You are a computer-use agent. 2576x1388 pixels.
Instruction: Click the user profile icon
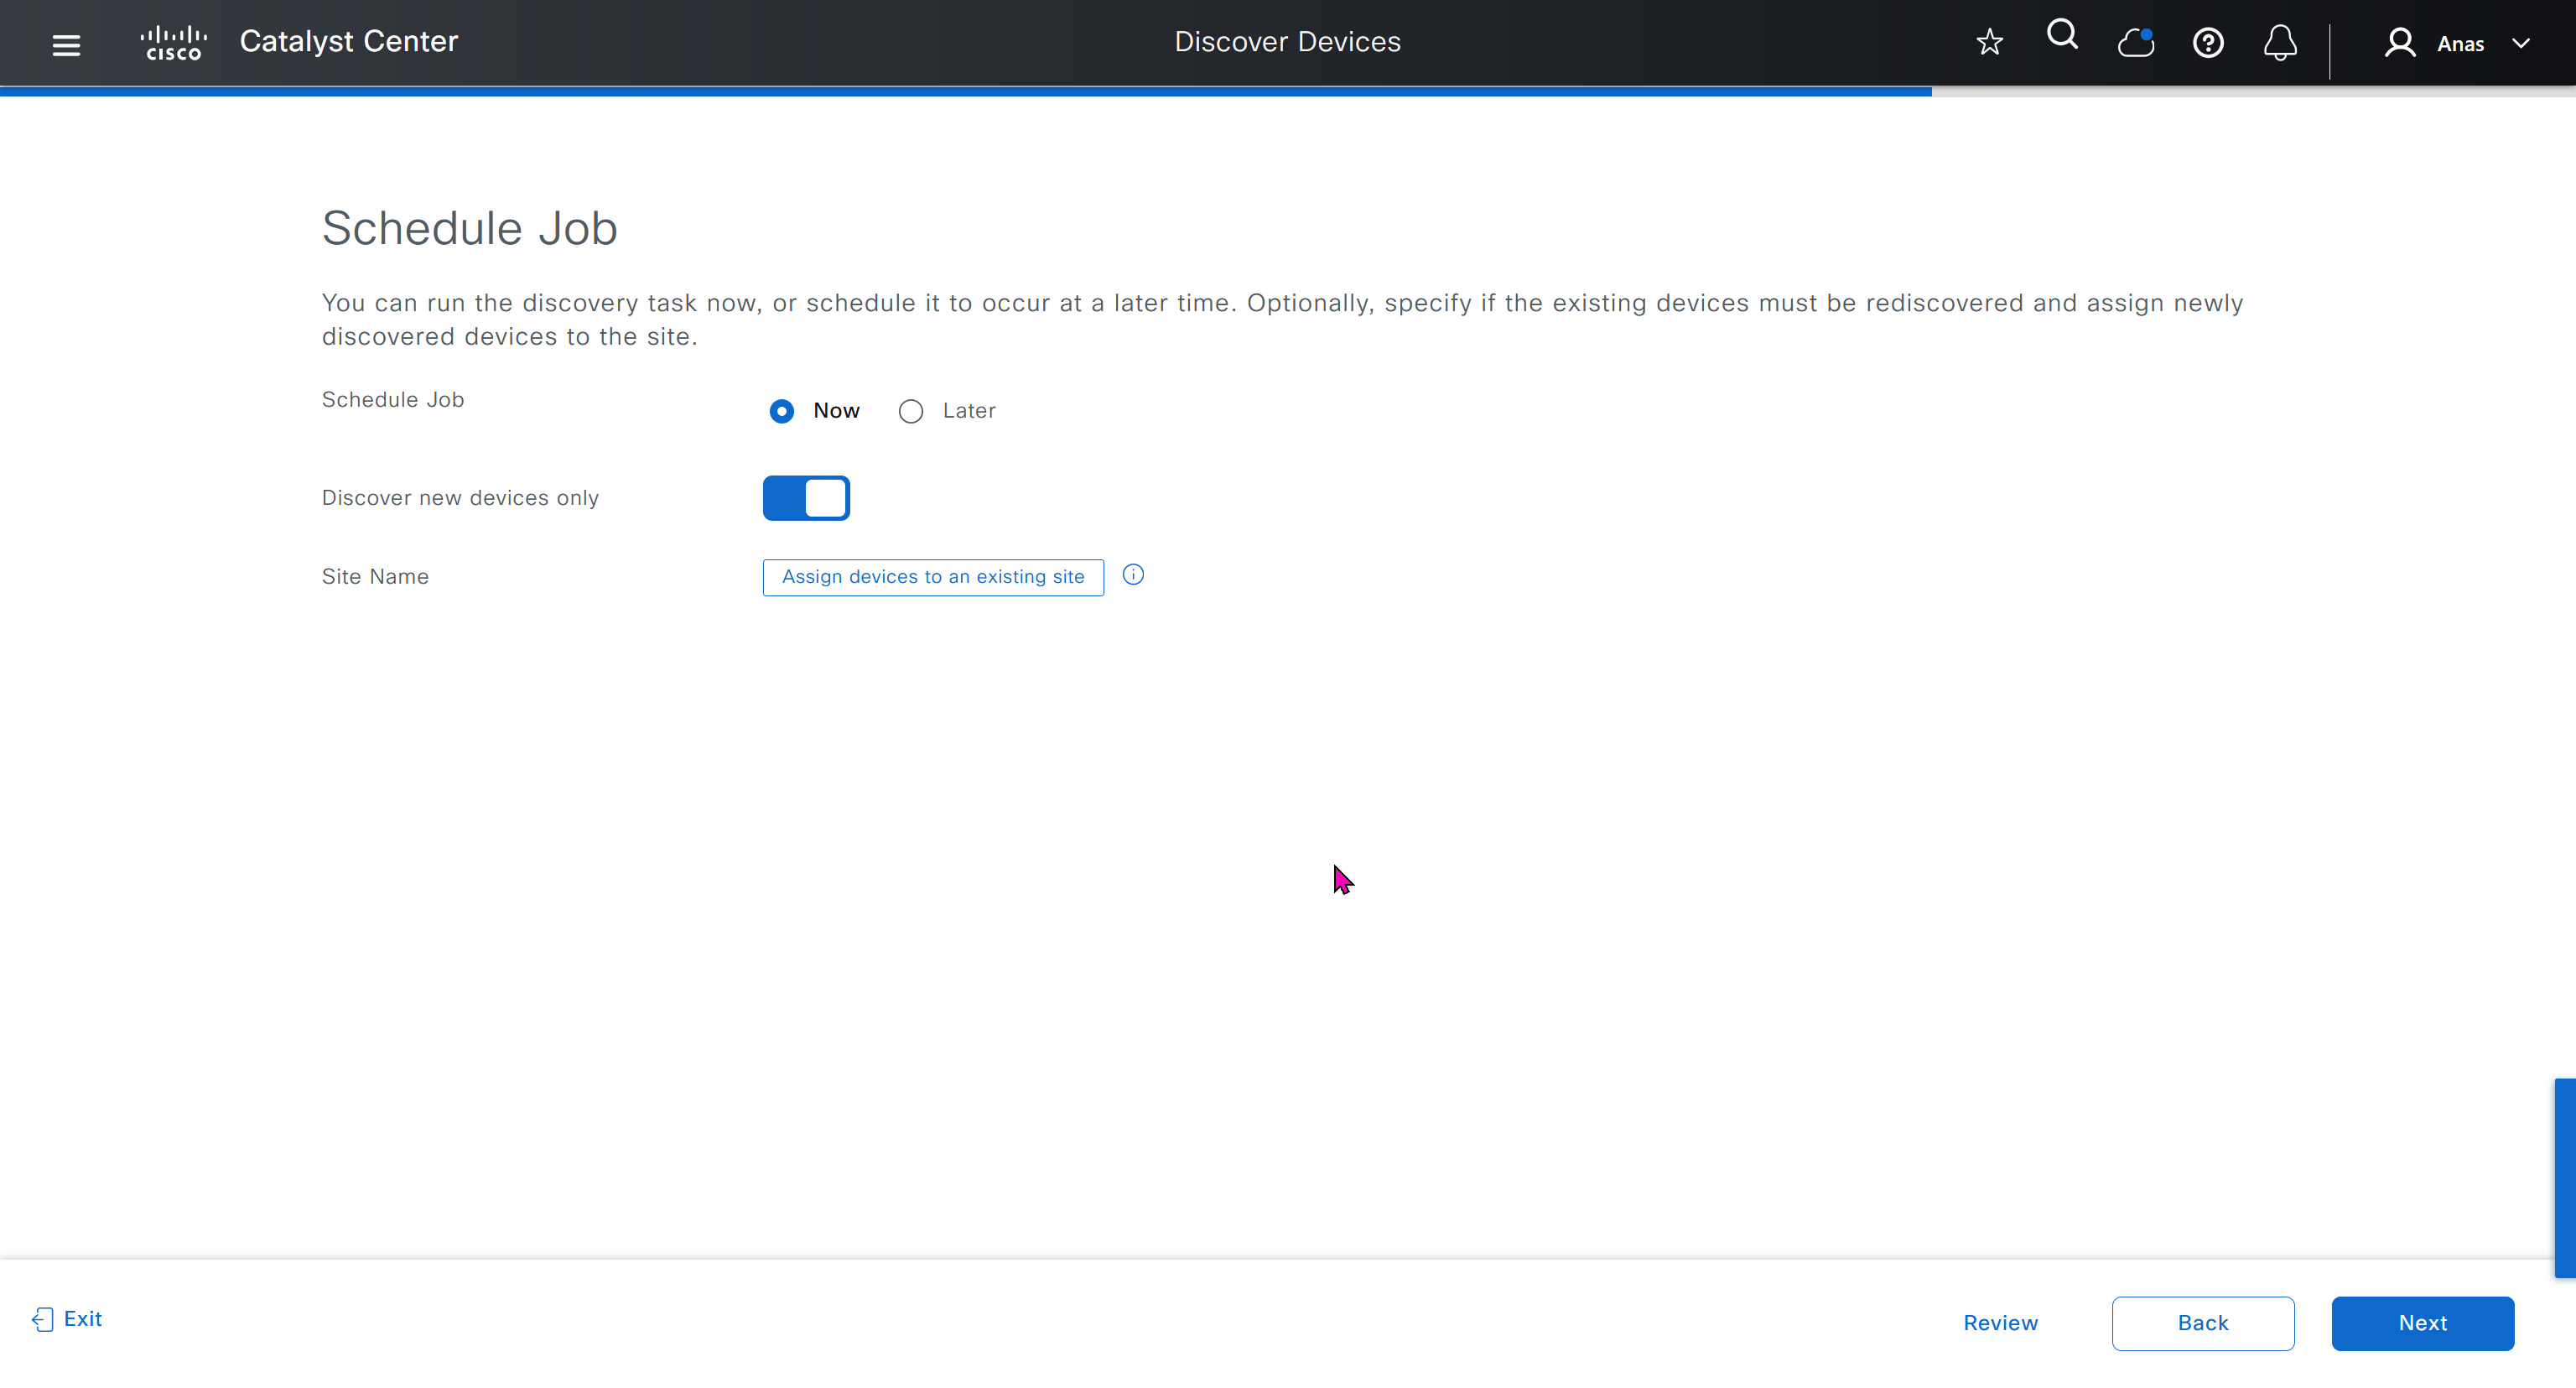2400,43
